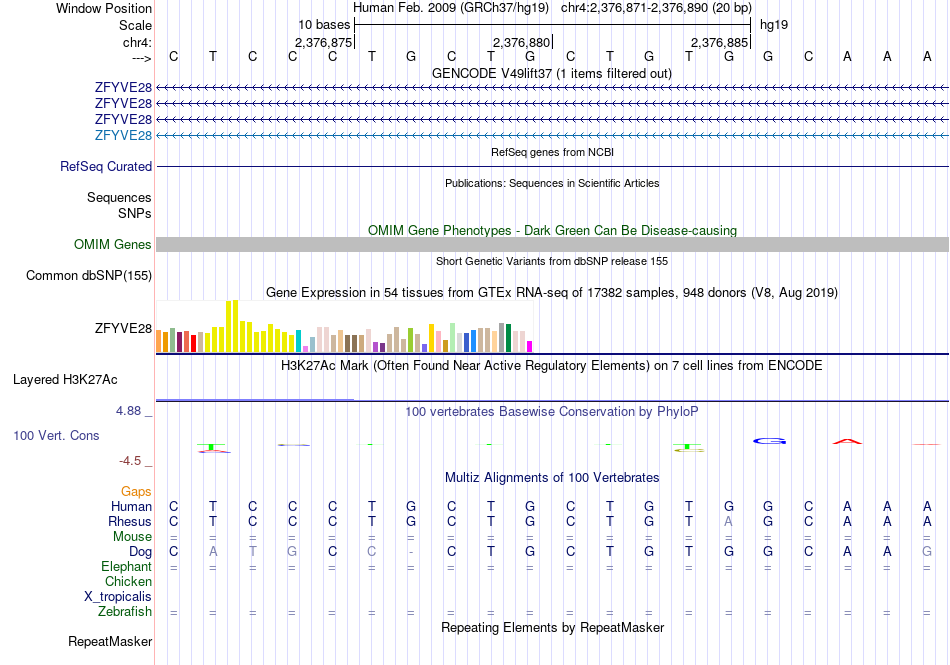Screen dimensions: 950x665
Task: Click the 100 Vert. Cons track label
Action: coord(56,435)
